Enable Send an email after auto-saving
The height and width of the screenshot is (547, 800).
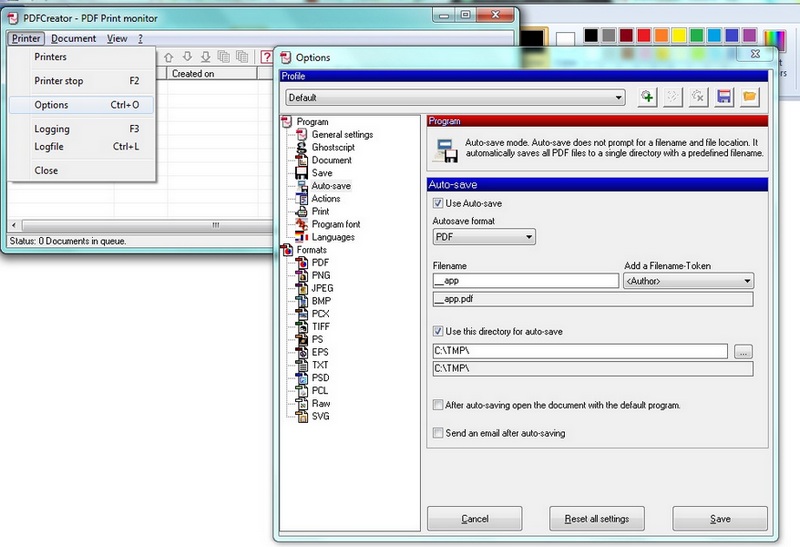pyautogui.click(x=438, y=433)
